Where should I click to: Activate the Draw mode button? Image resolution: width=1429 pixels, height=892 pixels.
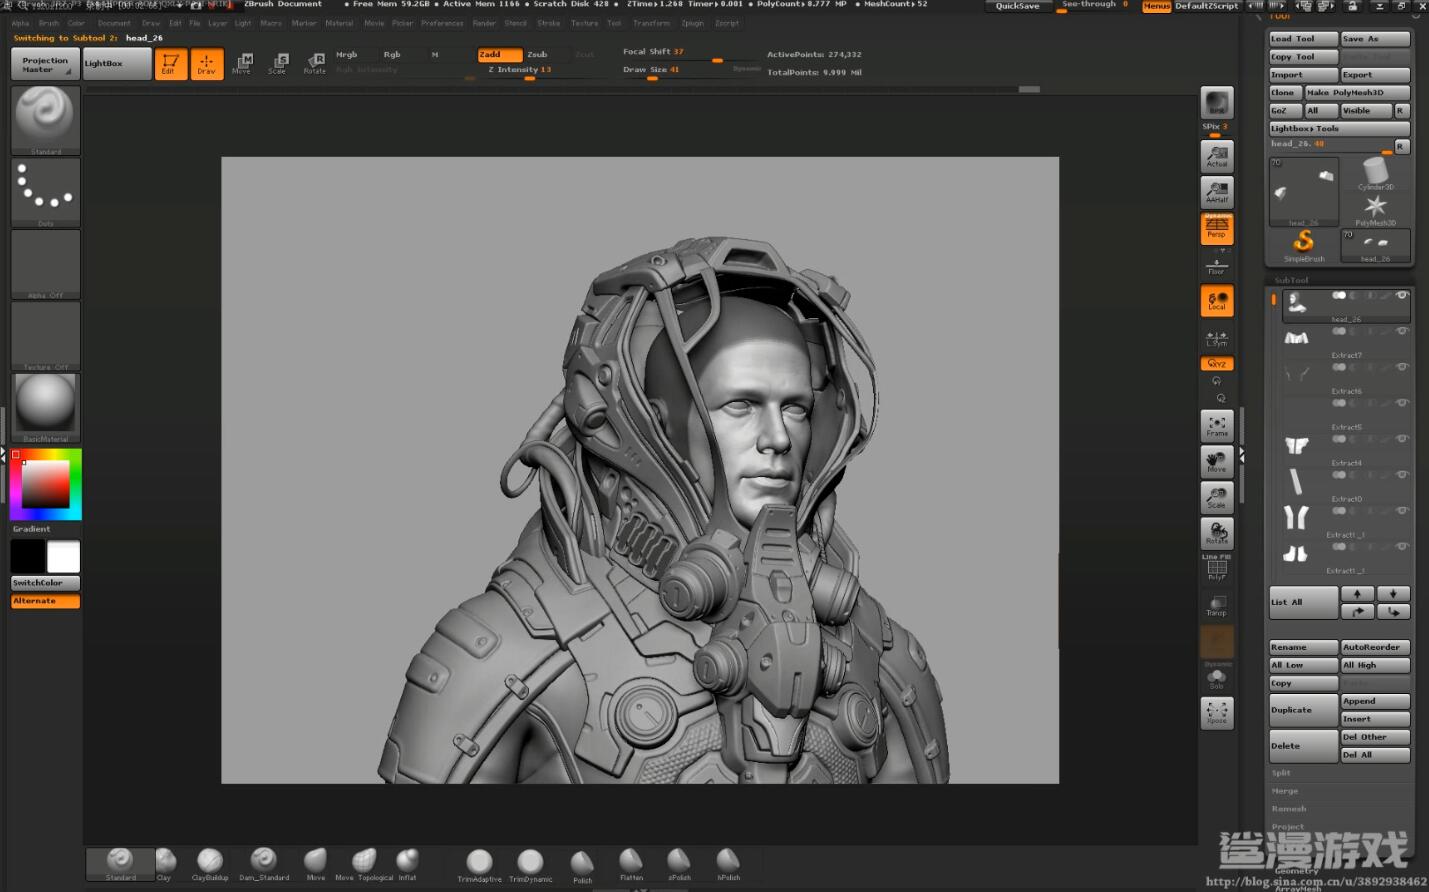[x=207, y=64]
